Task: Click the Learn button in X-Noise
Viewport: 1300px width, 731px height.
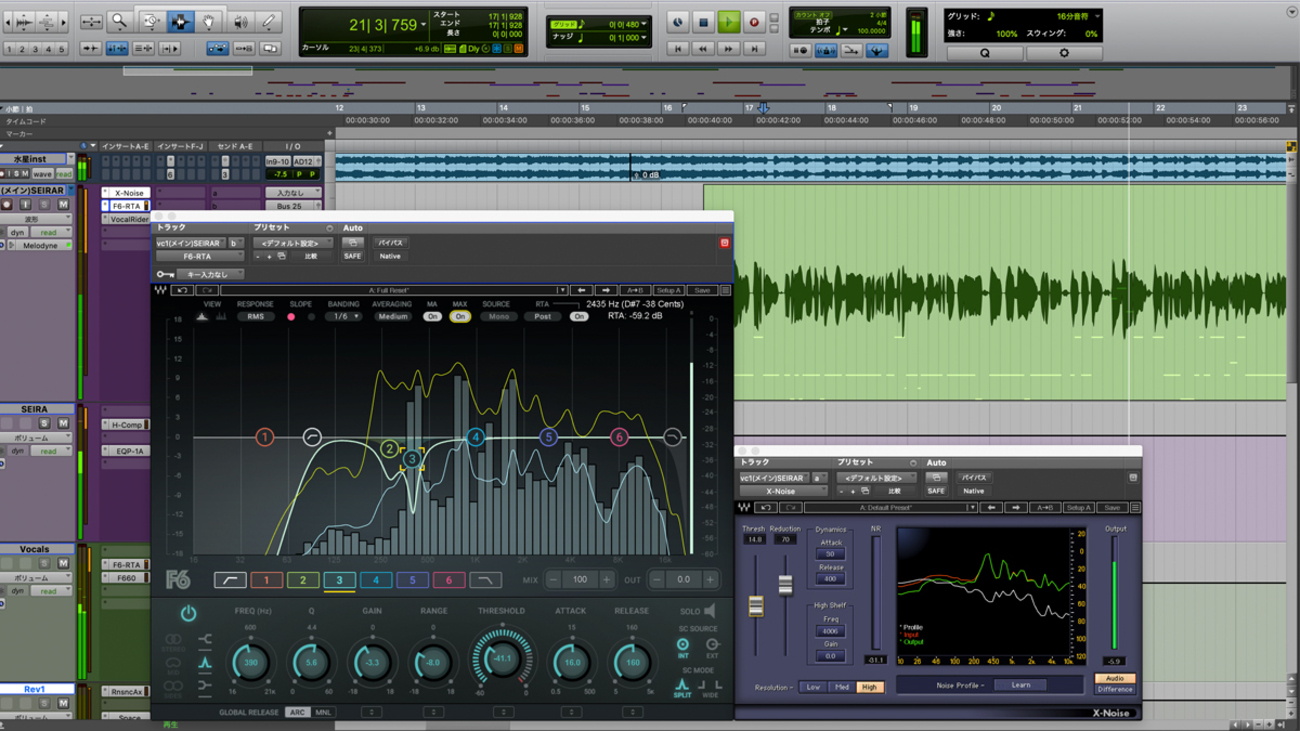Action: [1020, 685]
